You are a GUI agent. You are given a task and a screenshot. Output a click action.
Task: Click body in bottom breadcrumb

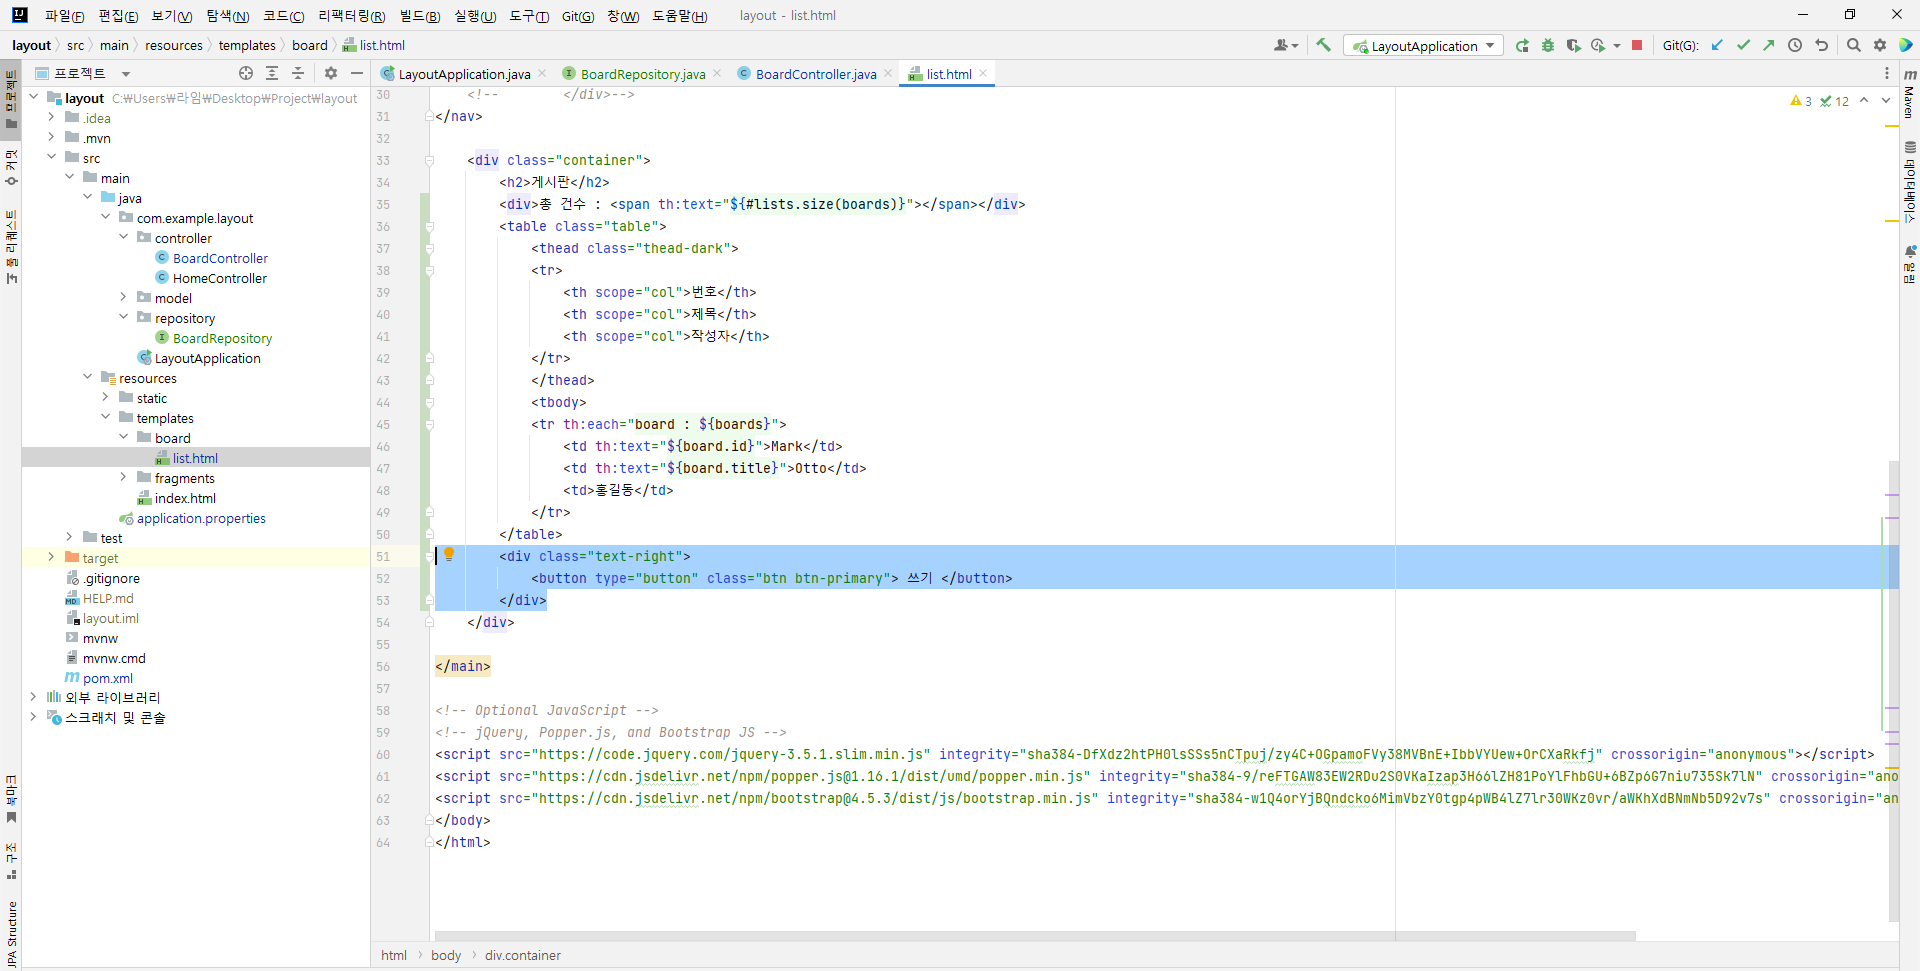pyautogui.click(x=446, y=955)
